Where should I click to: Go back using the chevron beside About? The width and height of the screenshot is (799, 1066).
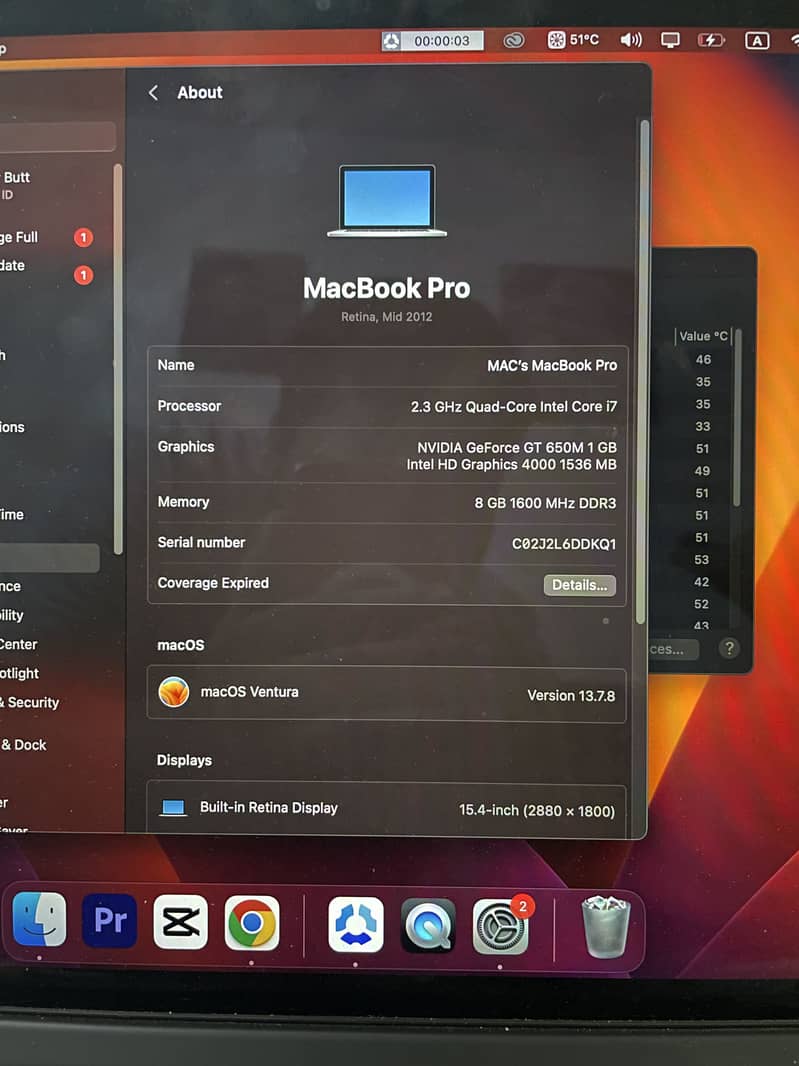[x=153, y=92]
